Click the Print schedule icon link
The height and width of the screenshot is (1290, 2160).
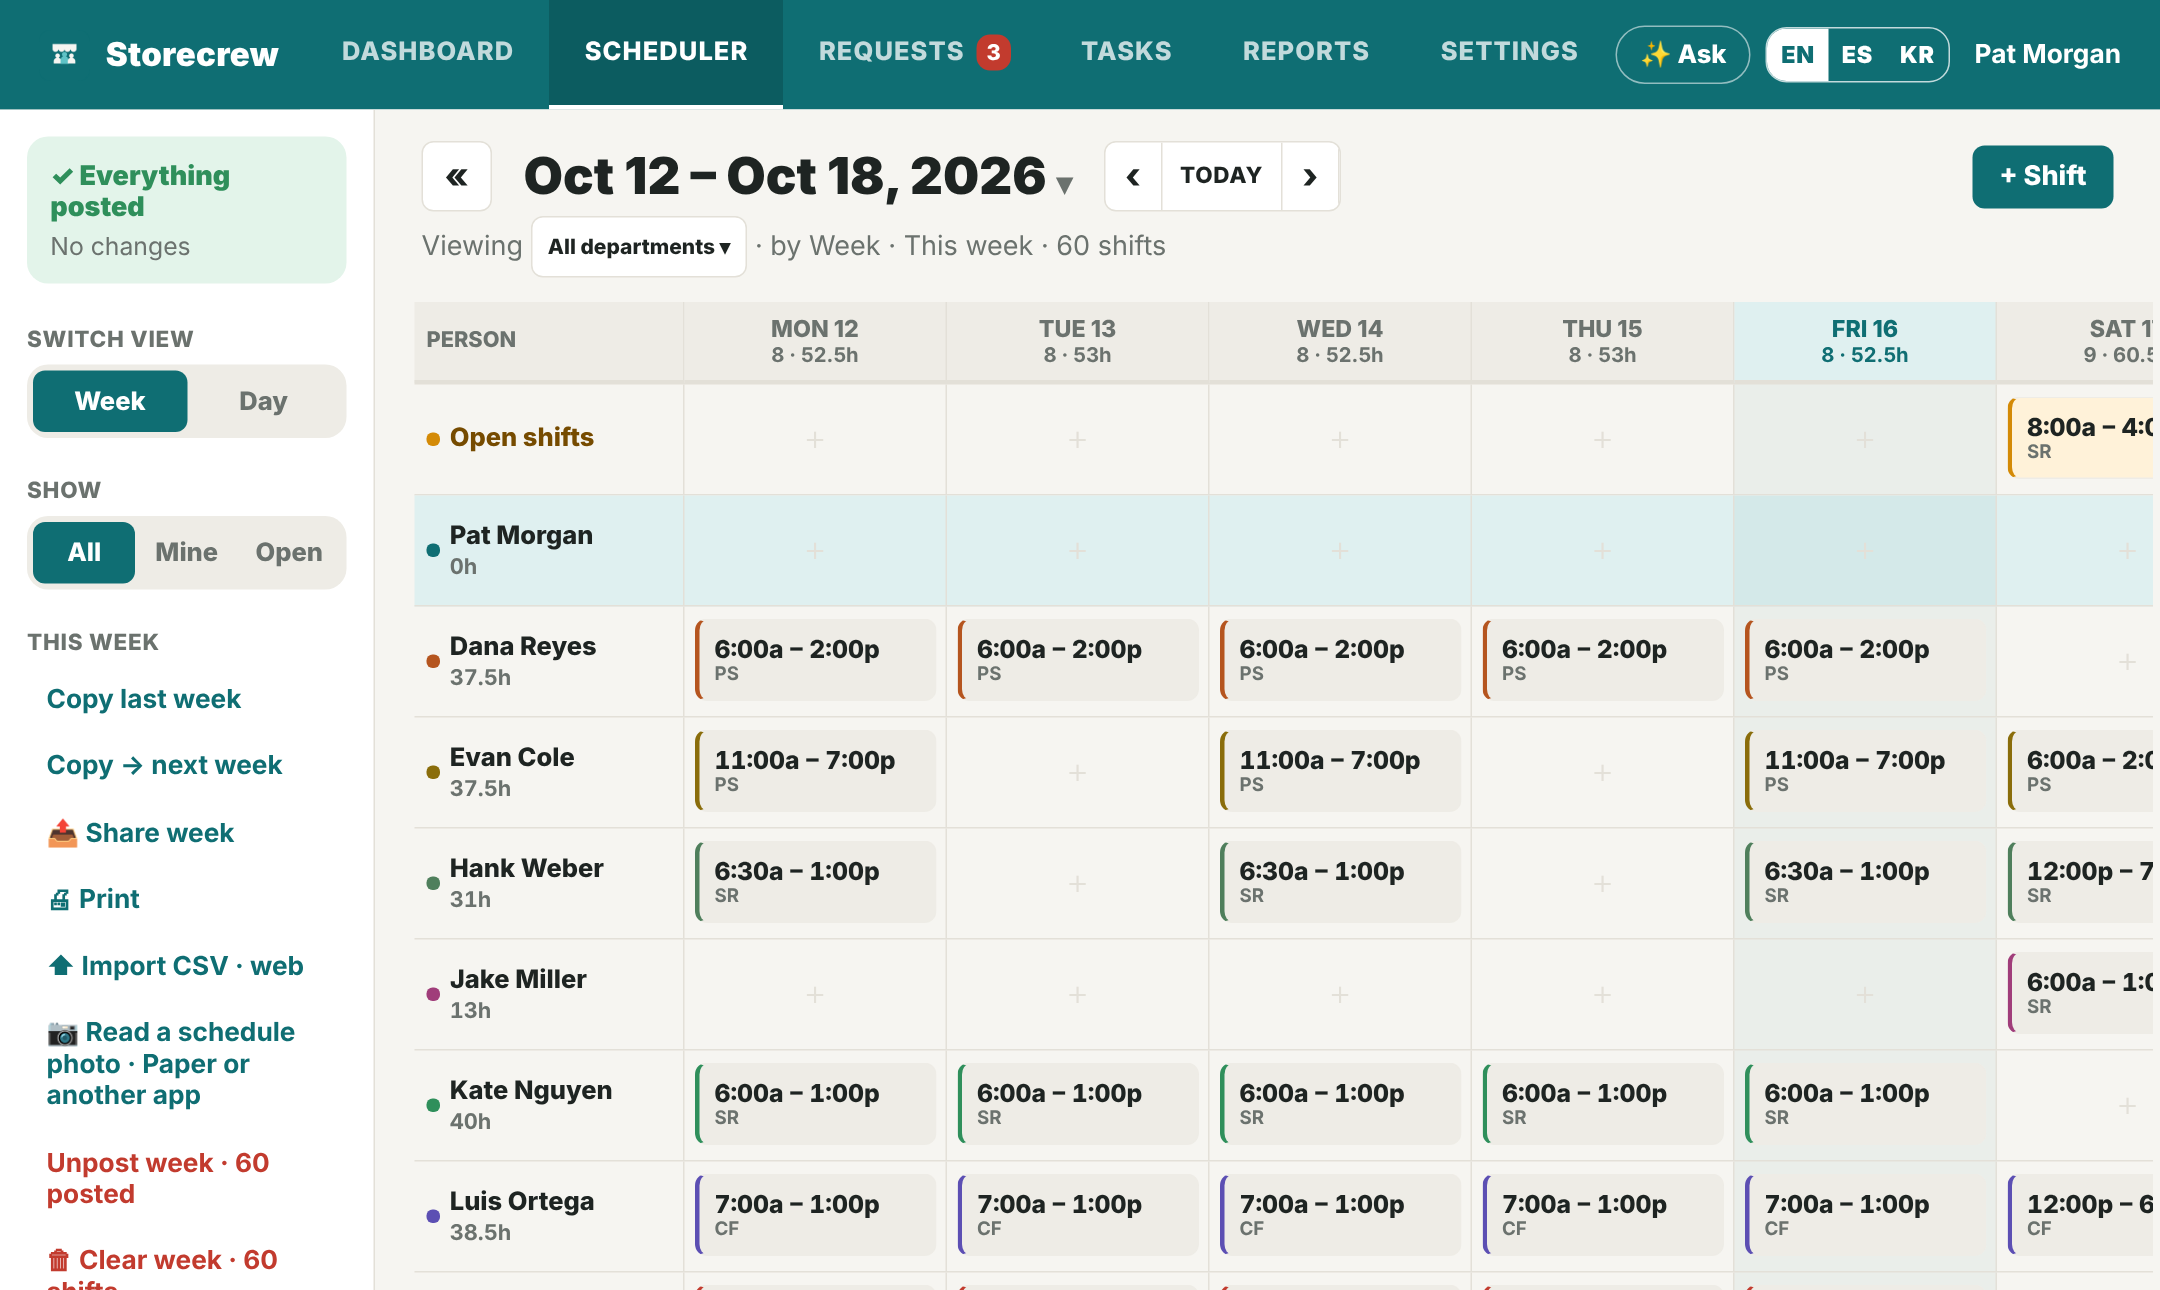[94, 899]
